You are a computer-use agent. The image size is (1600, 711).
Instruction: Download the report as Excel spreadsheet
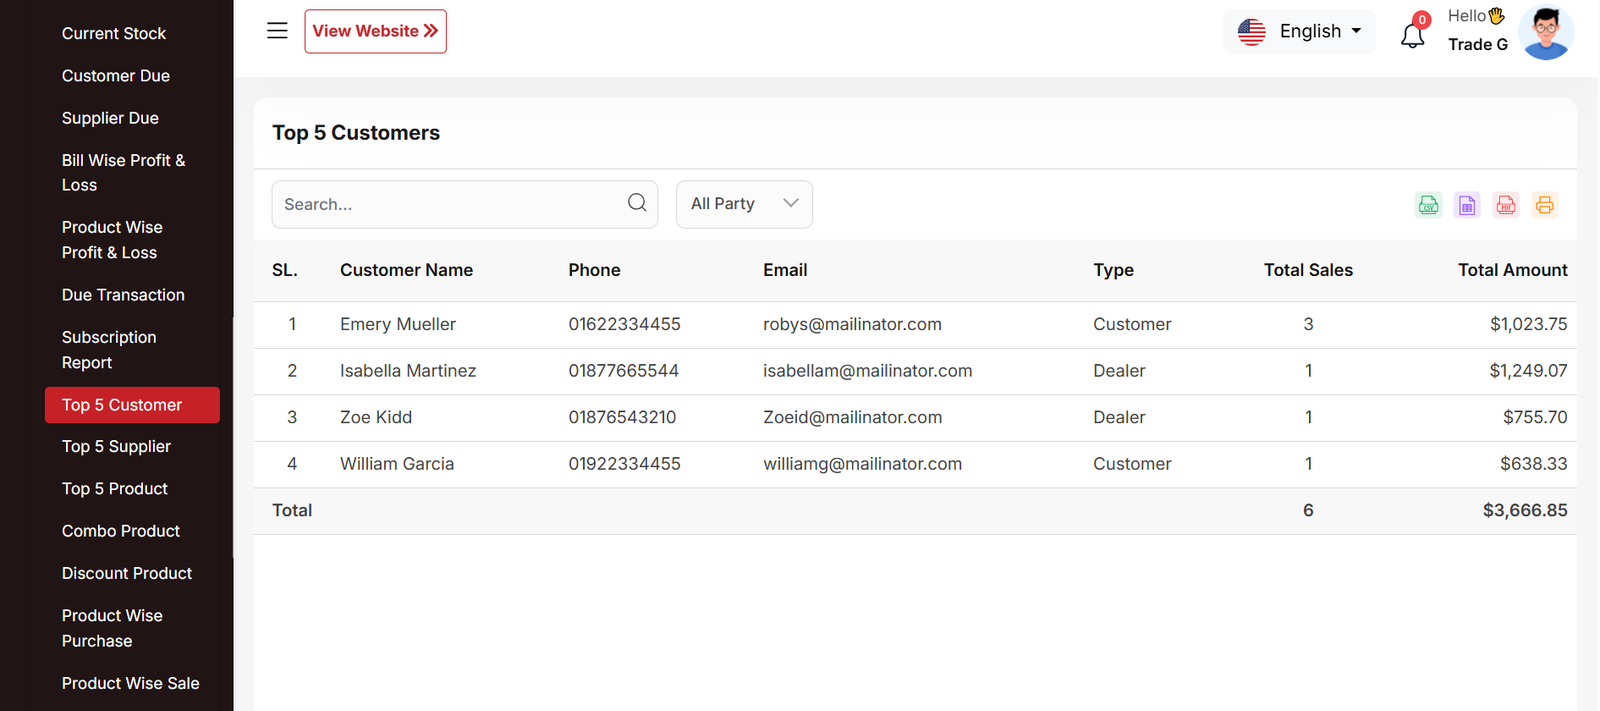coord(1467,205)
